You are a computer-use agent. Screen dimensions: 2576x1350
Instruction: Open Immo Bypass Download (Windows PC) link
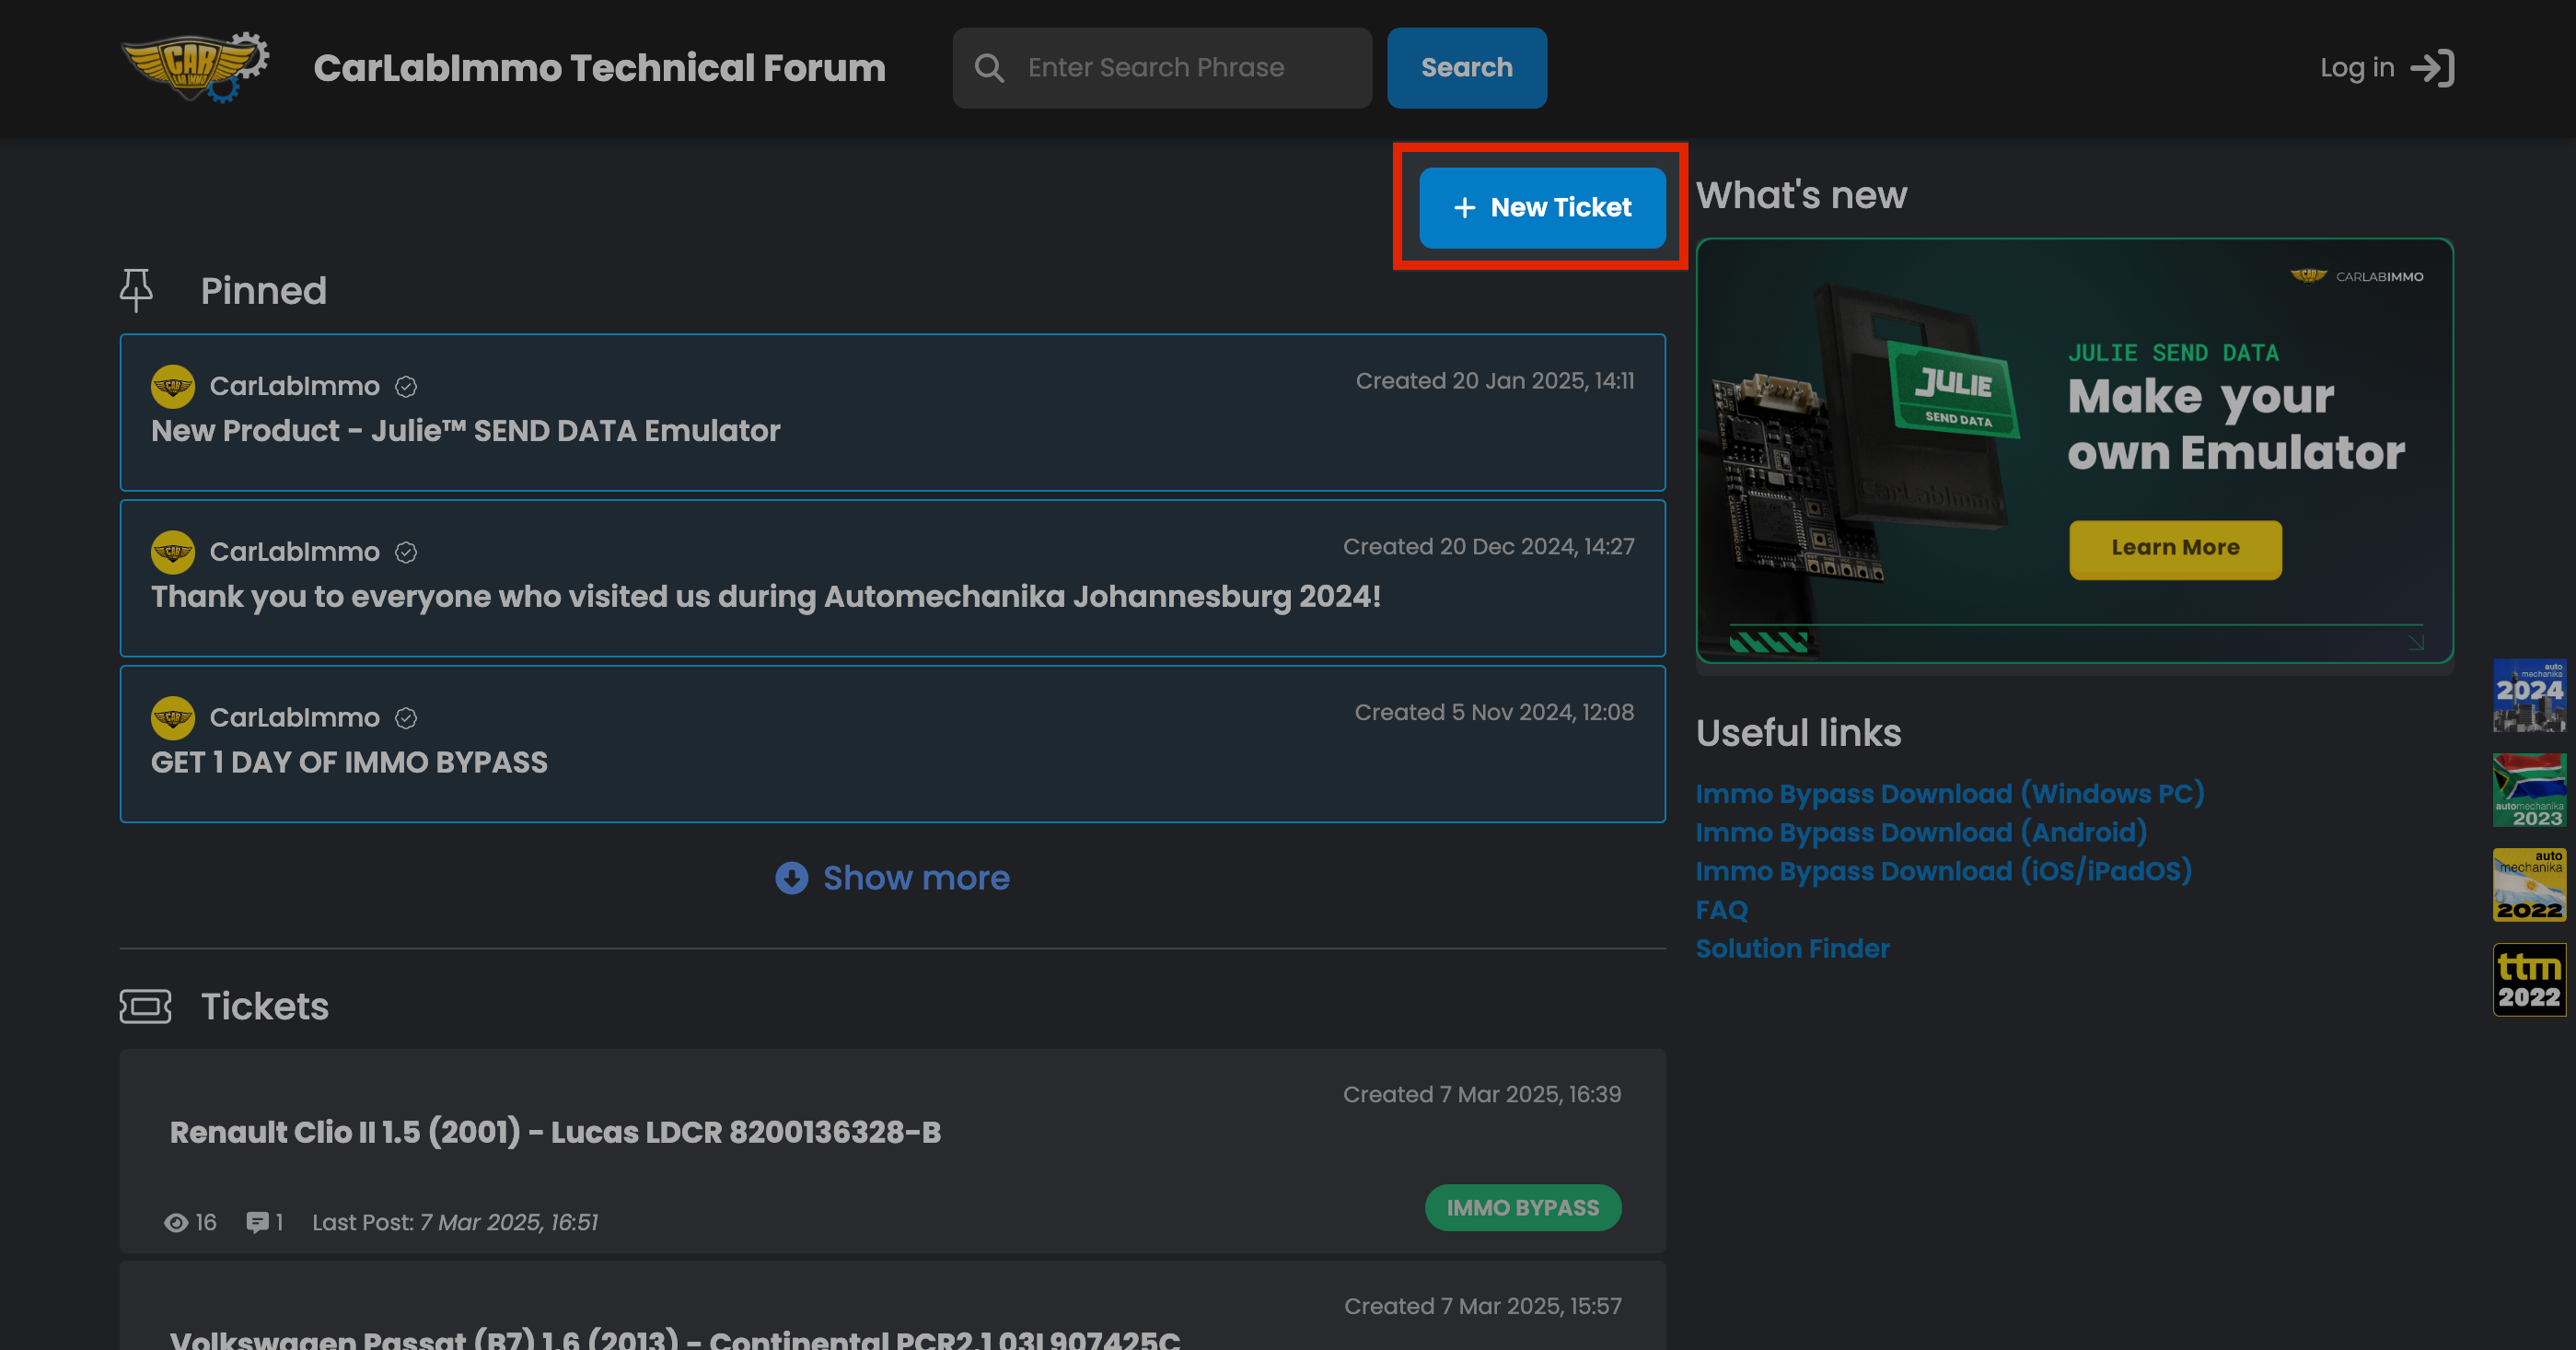pyautogui.click(x=1950, y=793)
